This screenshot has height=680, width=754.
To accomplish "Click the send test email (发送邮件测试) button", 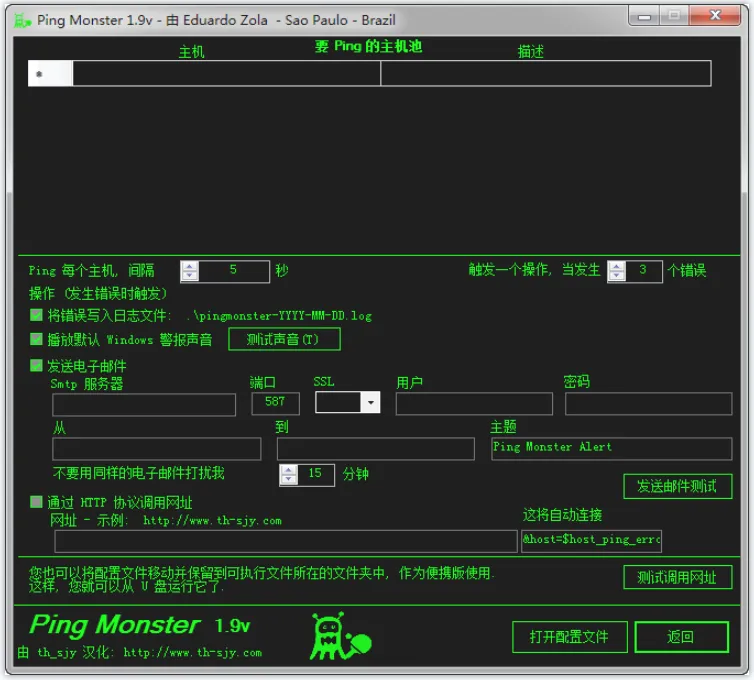I will click(677, 486).
